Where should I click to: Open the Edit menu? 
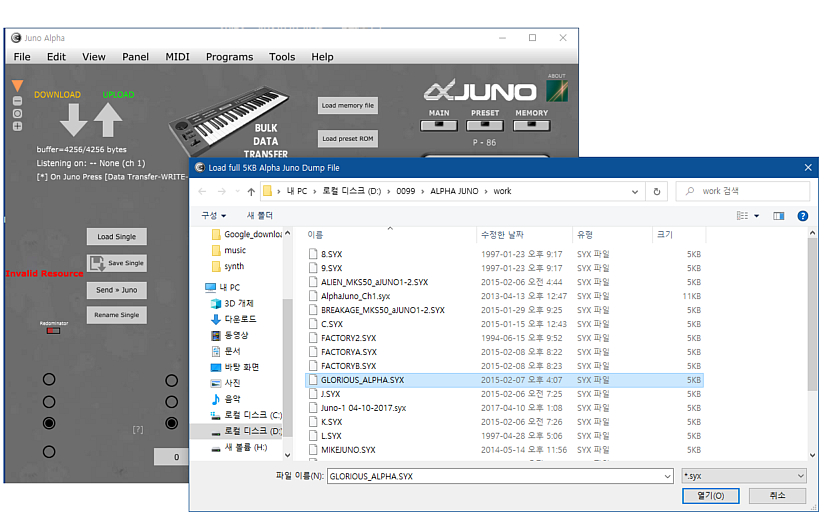click(56, 57)
